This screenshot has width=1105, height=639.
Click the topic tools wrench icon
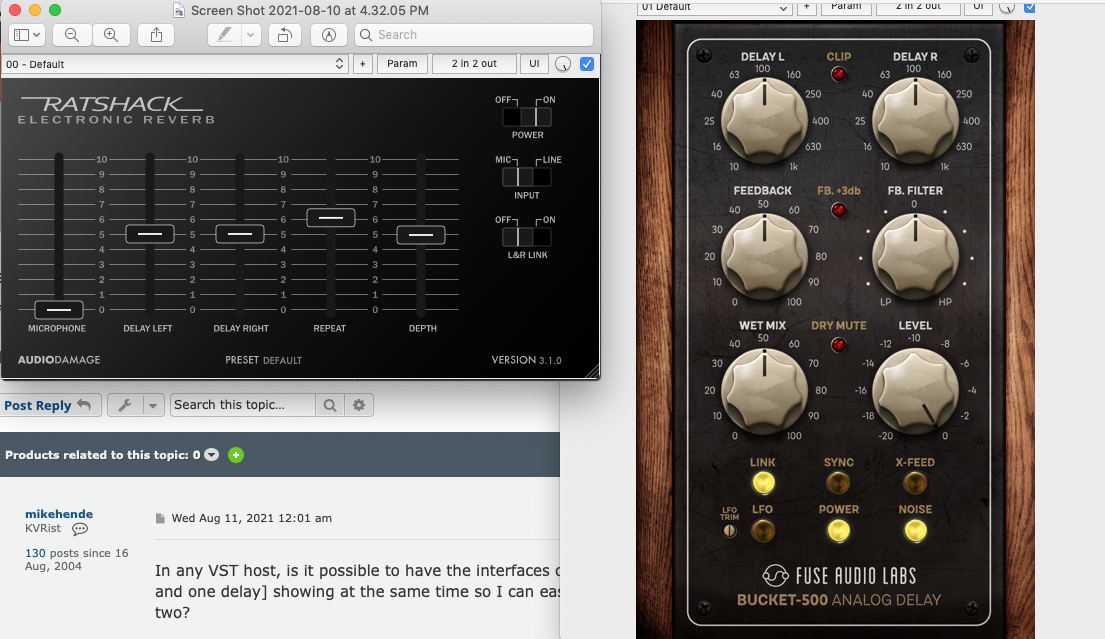tap(125, 405)
